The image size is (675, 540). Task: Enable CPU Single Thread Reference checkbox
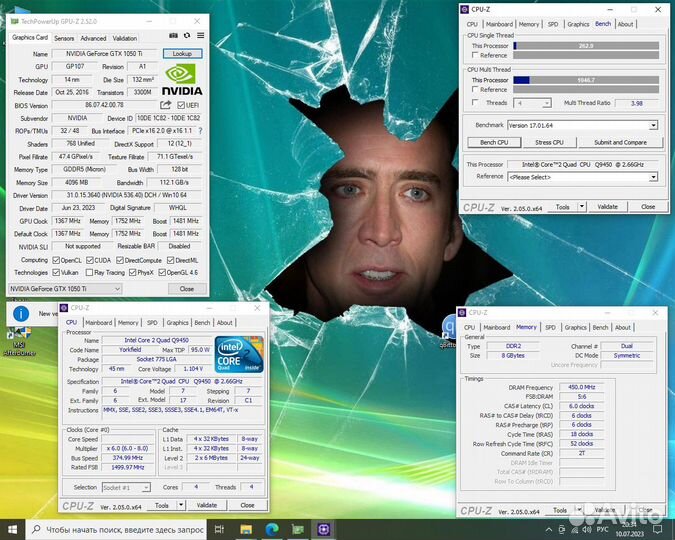point(475,55)
